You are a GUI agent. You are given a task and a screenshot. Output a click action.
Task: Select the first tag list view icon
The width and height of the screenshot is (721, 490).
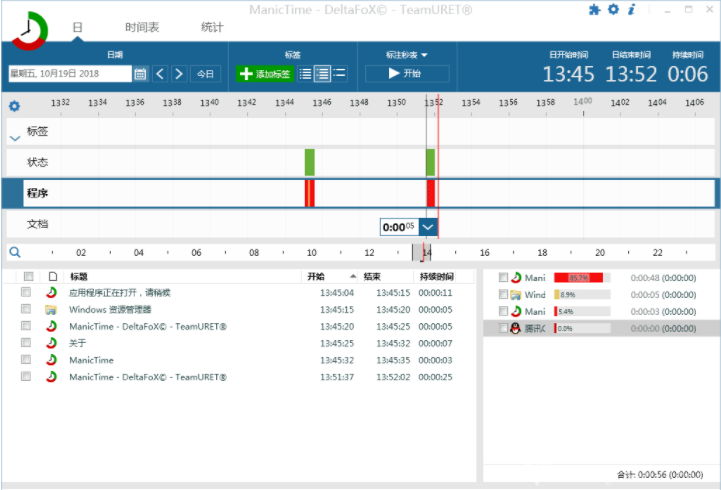(305, 74)
